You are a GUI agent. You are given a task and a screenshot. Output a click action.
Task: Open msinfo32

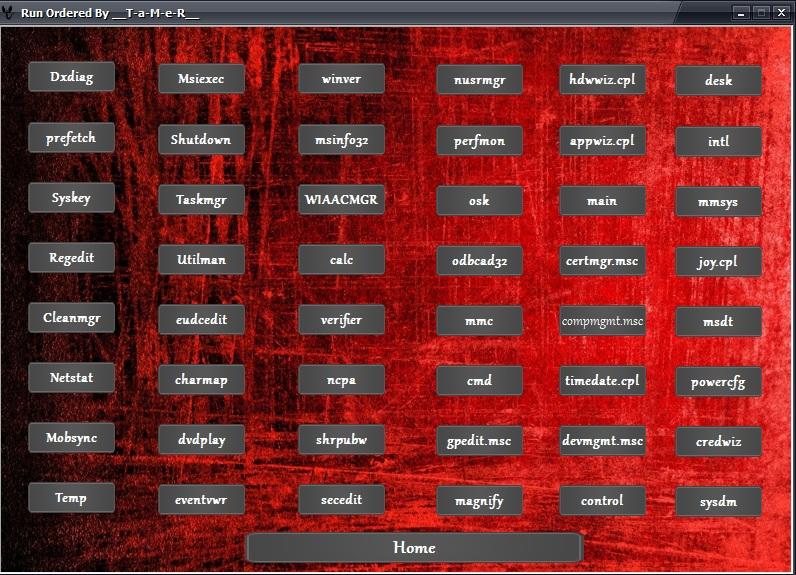coord(342,140)
